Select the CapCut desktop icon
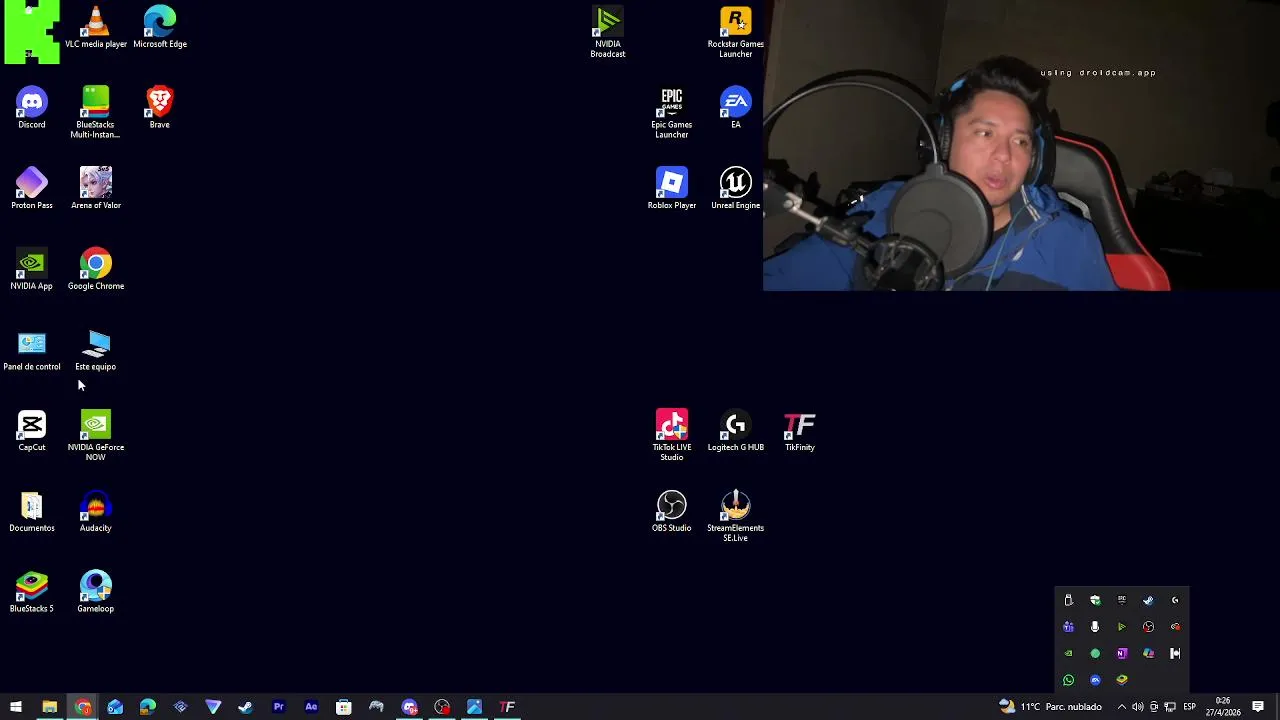Image resolution: width=1280 pixels, height=720 pixels. coord(32,431)
